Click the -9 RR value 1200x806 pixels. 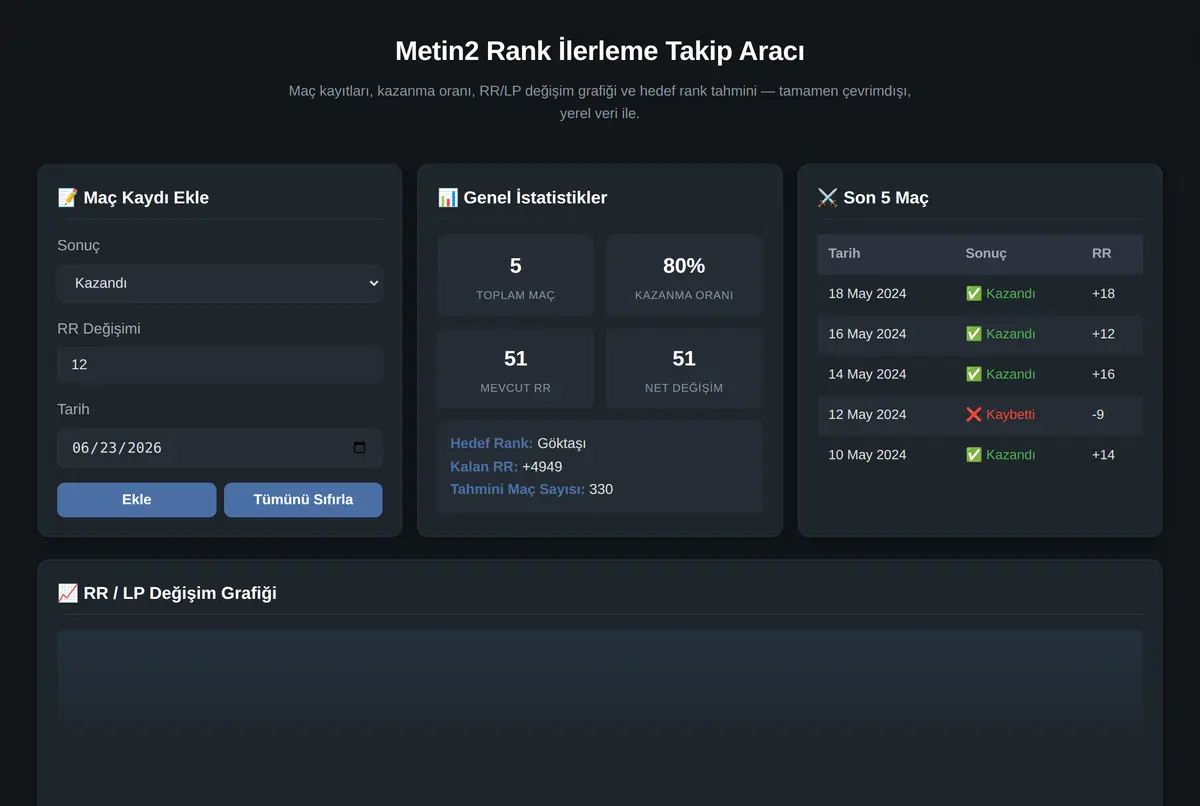coord(1098,414)
